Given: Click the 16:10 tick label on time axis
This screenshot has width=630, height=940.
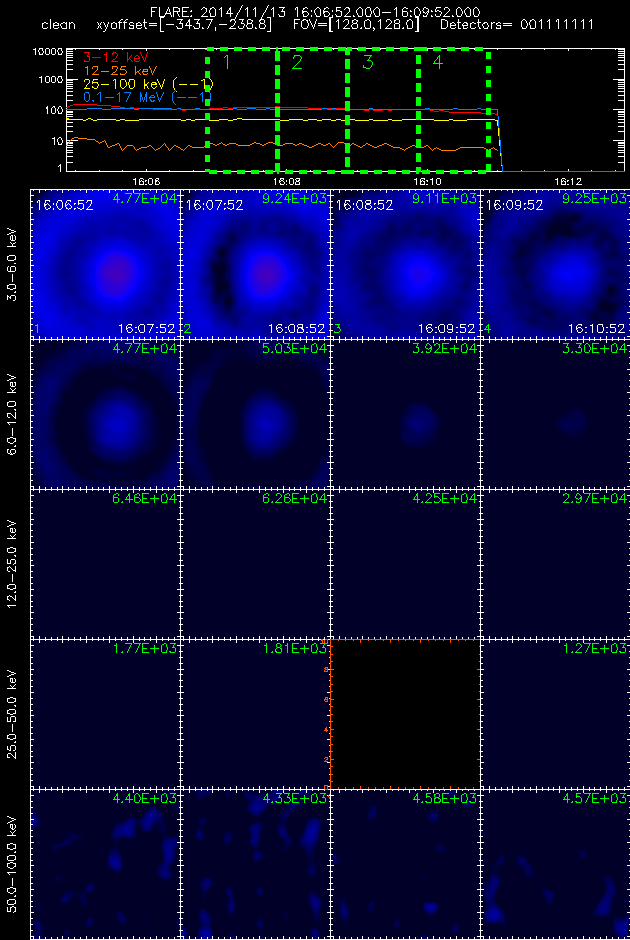Looking at the screenshot, I should click(x=427, y=180).
